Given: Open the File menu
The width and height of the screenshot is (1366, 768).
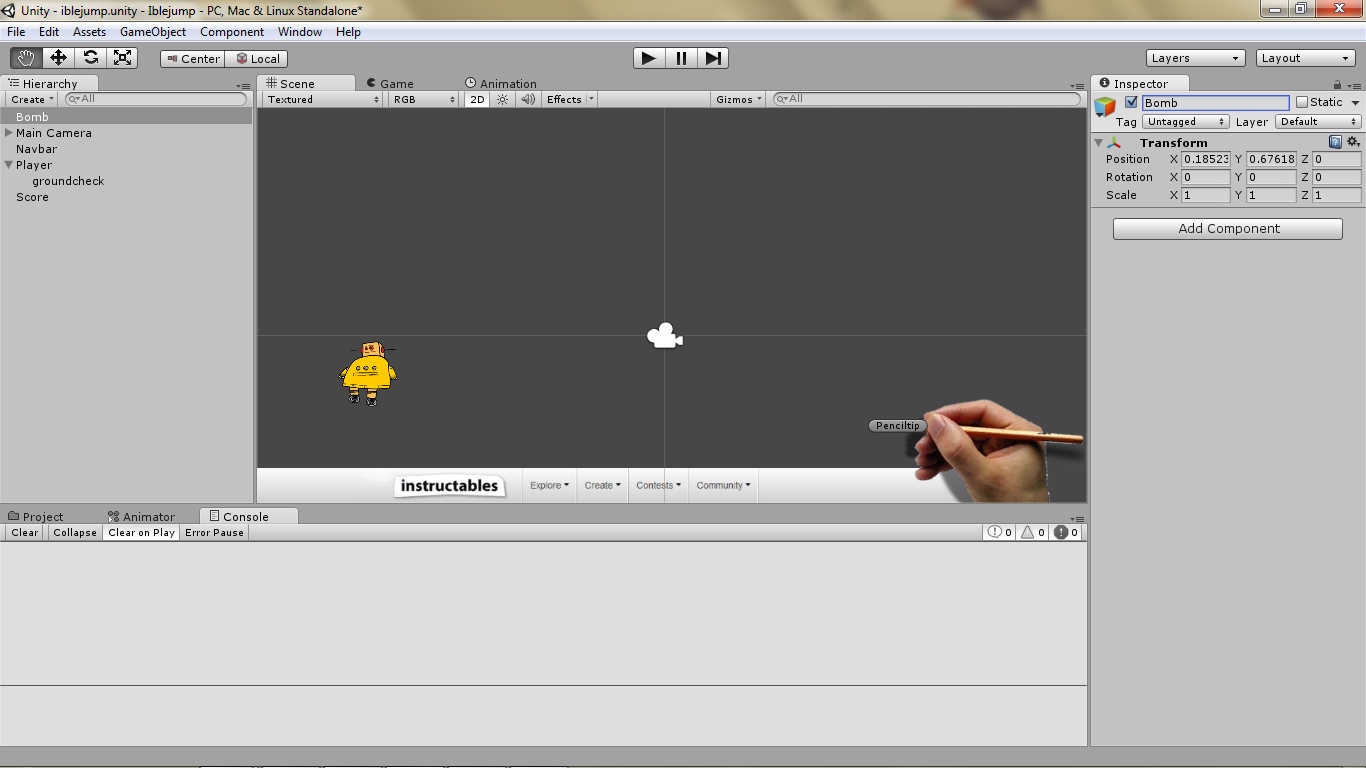Looking at the screenshot, I should 16,32.
